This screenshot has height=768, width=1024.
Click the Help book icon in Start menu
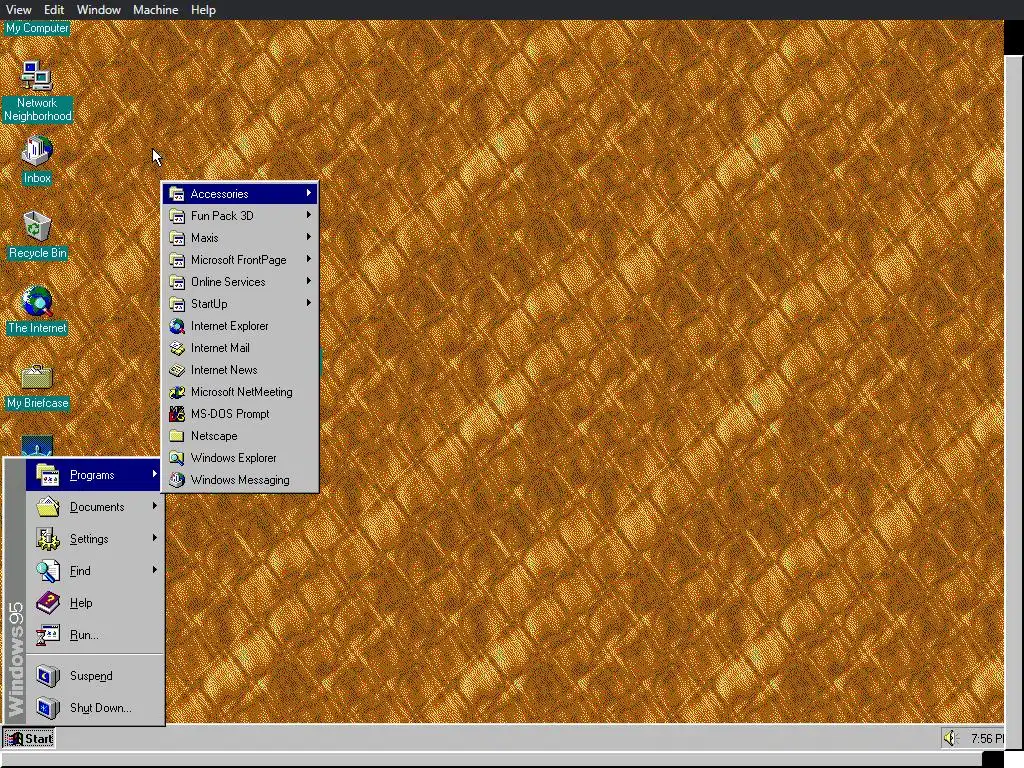(x=48, y=603)
